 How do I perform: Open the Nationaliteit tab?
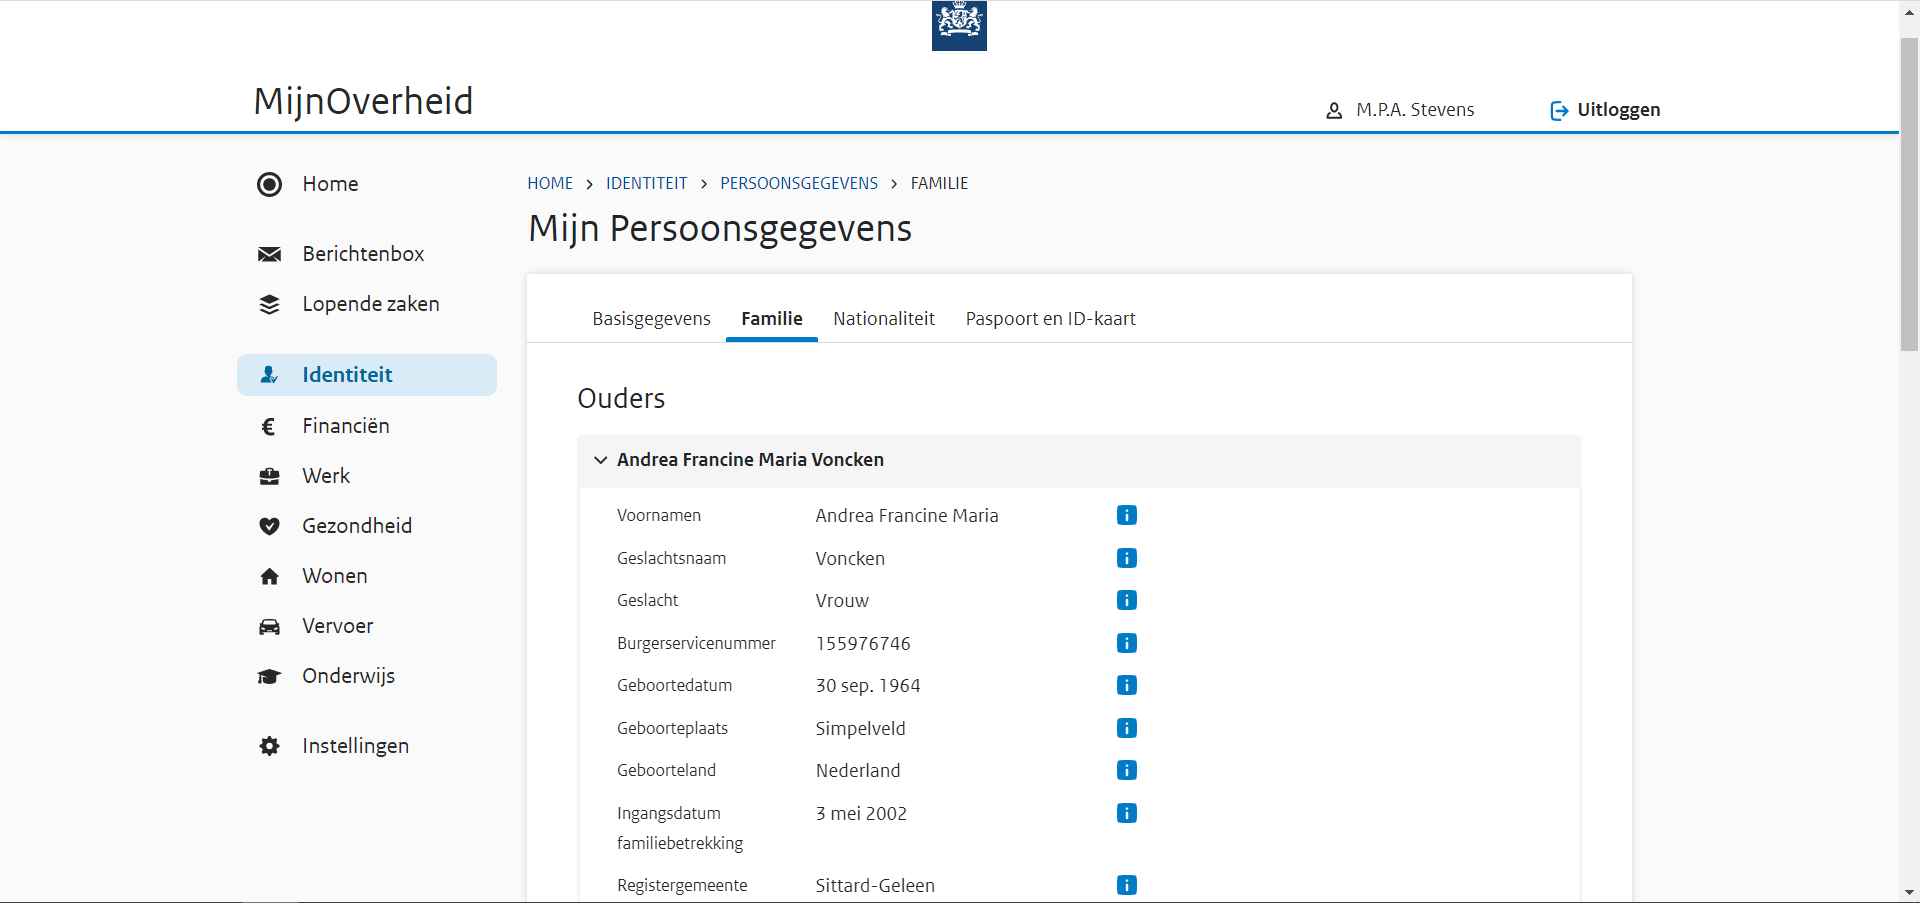pyautogui.click(x=884, y=319)
